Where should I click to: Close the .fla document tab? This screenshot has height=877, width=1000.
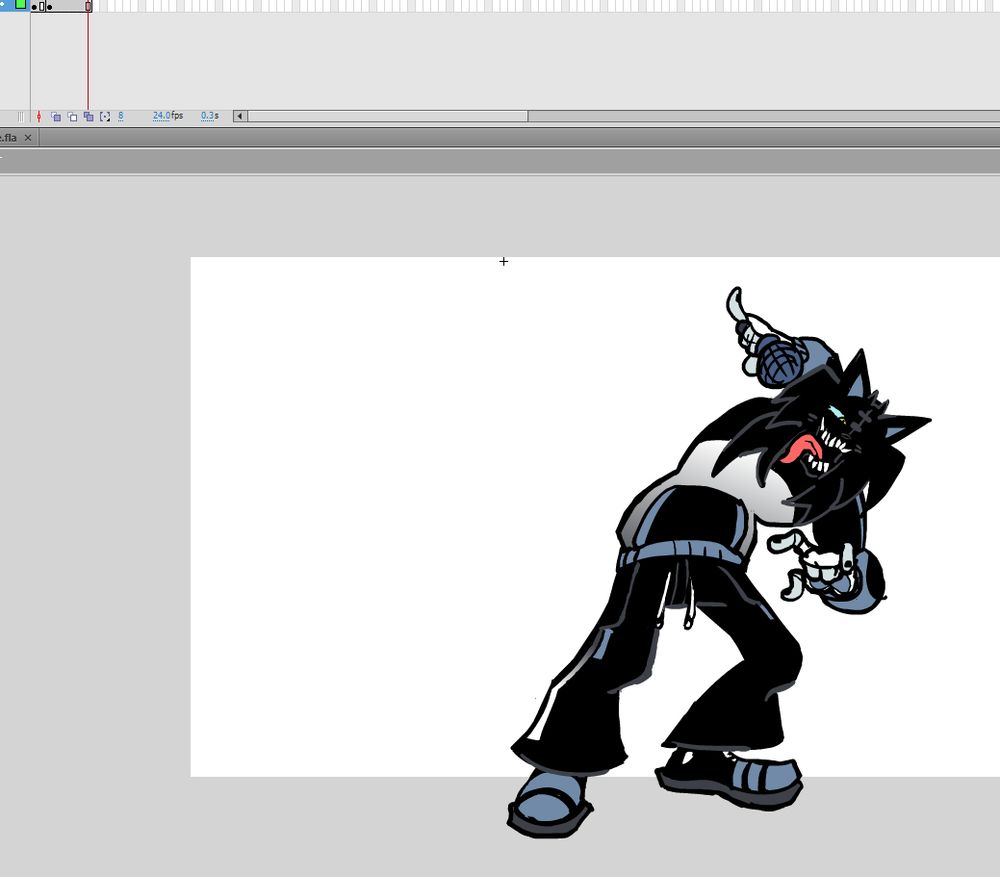(27, 138)
